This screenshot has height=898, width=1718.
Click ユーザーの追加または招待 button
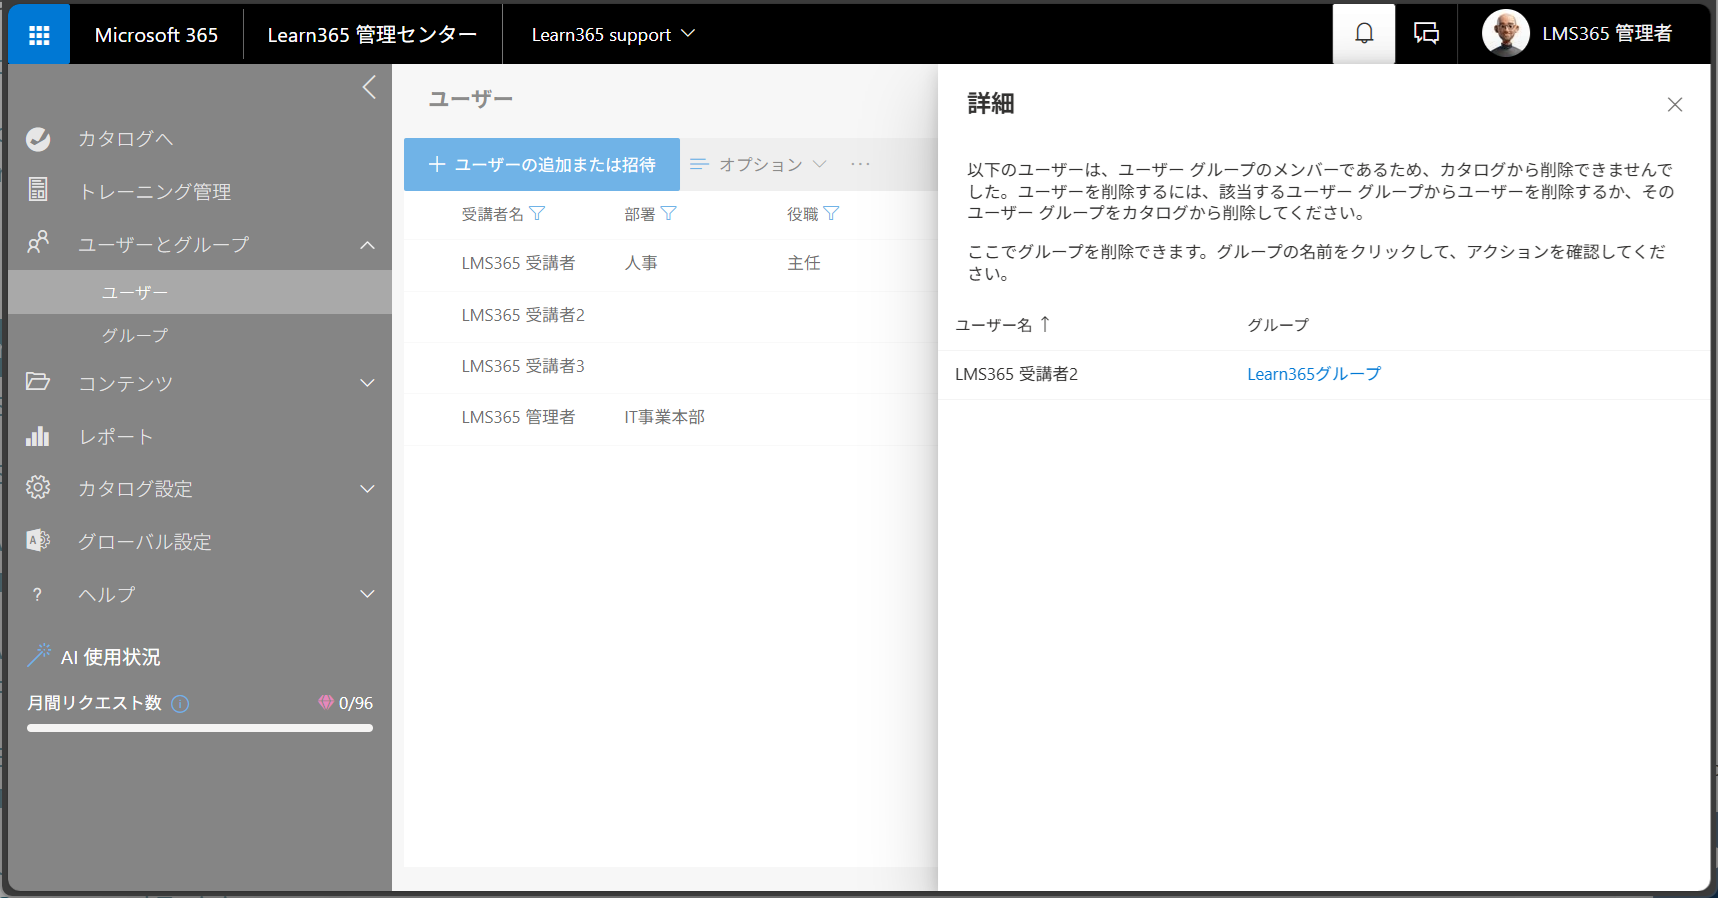point(542,164)
